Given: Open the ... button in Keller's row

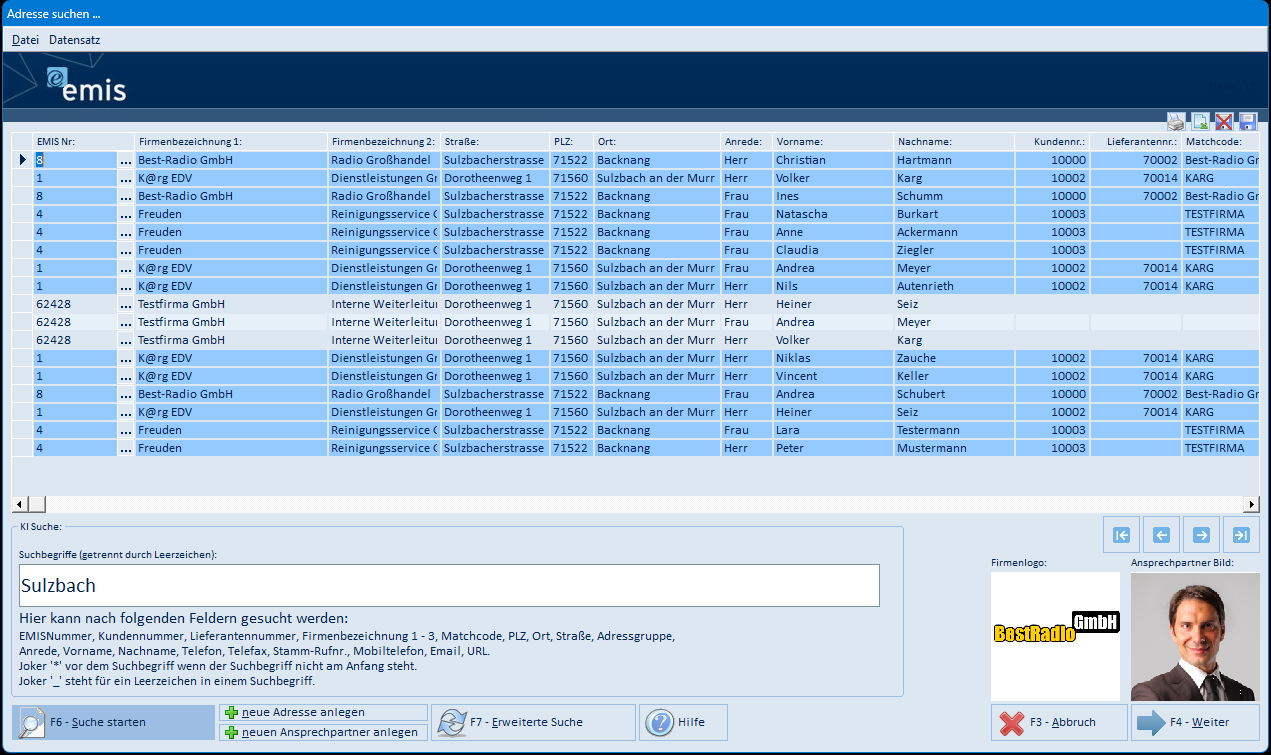Looking at the screenshot, I should pyautogui.click(x=126, y=376).
